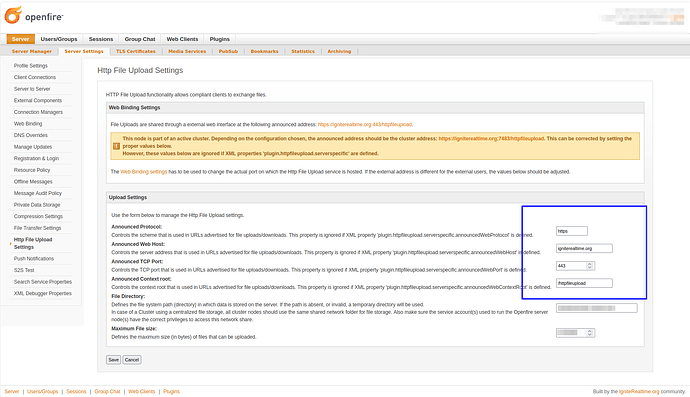This screenshot has height=397, width=690.
Task: Open XML Debugger Properties sidebar item
Action: [42, 294]
